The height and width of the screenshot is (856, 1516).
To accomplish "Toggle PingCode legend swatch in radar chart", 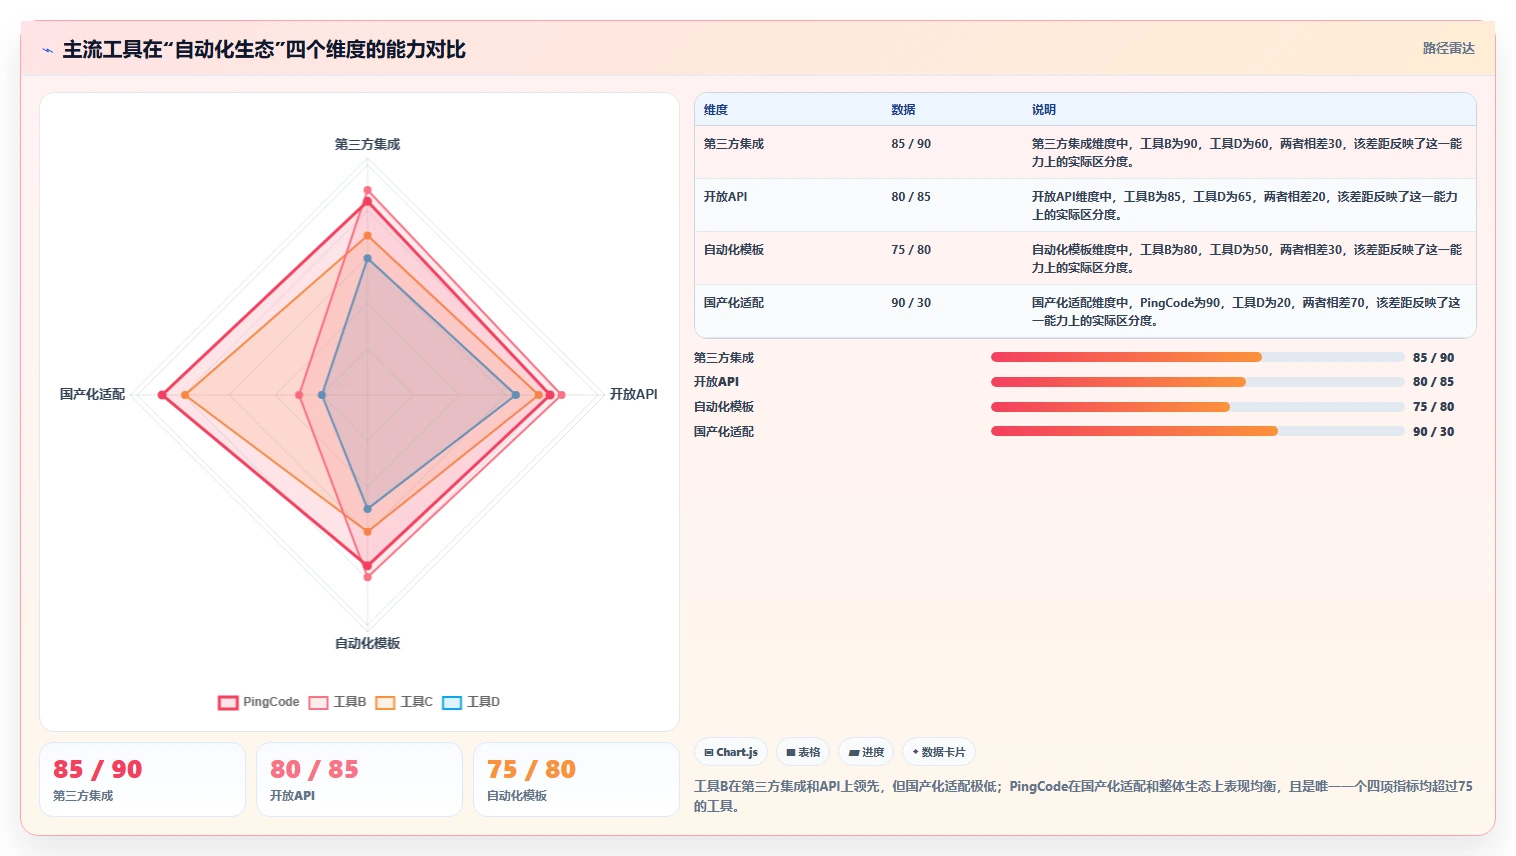I will pyautogui.click(x=228, y=702).
